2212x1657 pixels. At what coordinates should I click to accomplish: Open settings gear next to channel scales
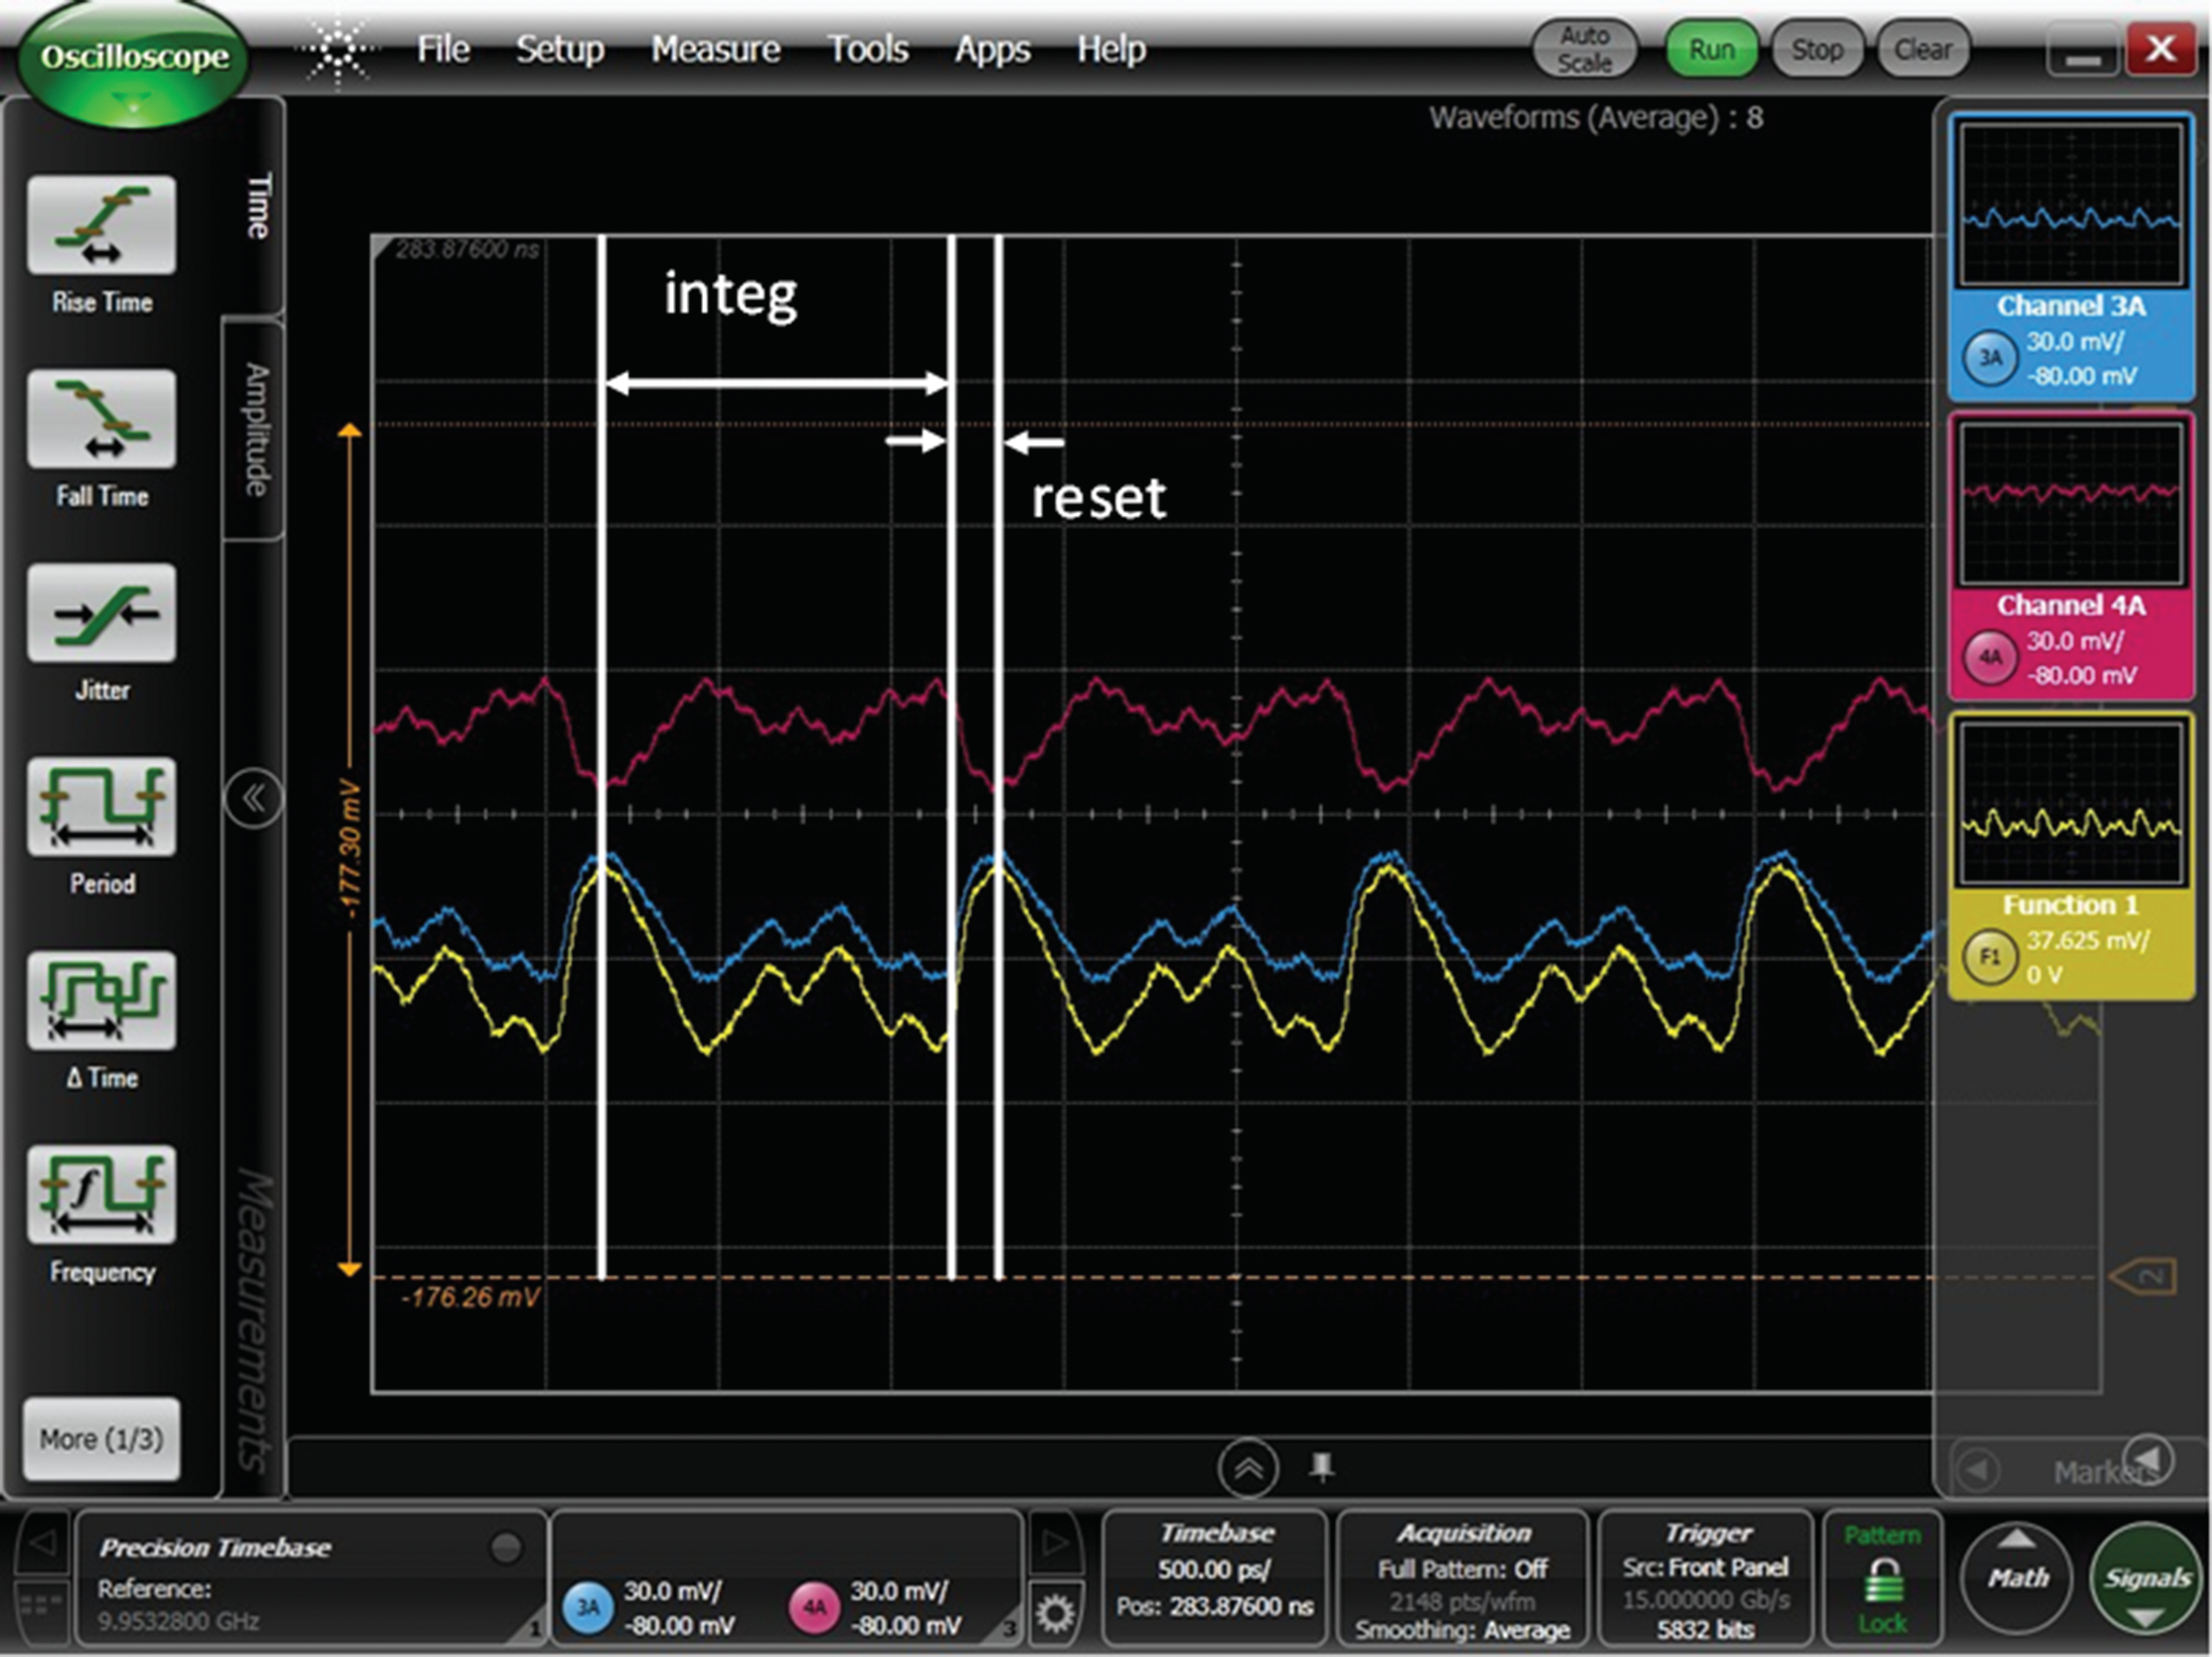click(1056, 1613)
